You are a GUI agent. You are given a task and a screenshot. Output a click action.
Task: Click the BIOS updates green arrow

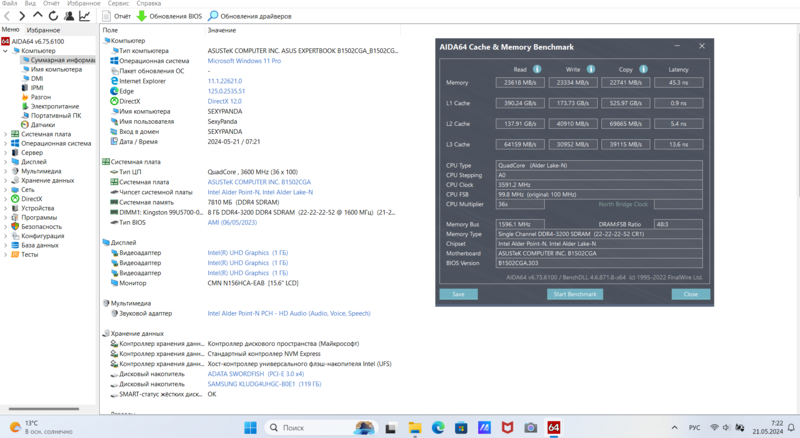pos(141,16)
